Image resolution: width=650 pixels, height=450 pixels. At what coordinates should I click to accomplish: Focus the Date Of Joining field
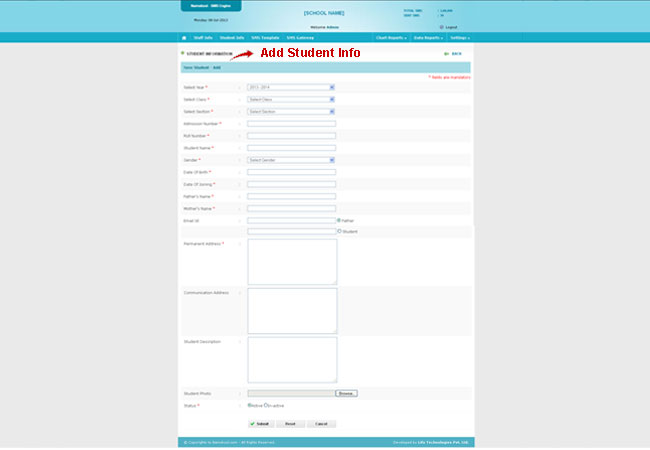(291, 184)
